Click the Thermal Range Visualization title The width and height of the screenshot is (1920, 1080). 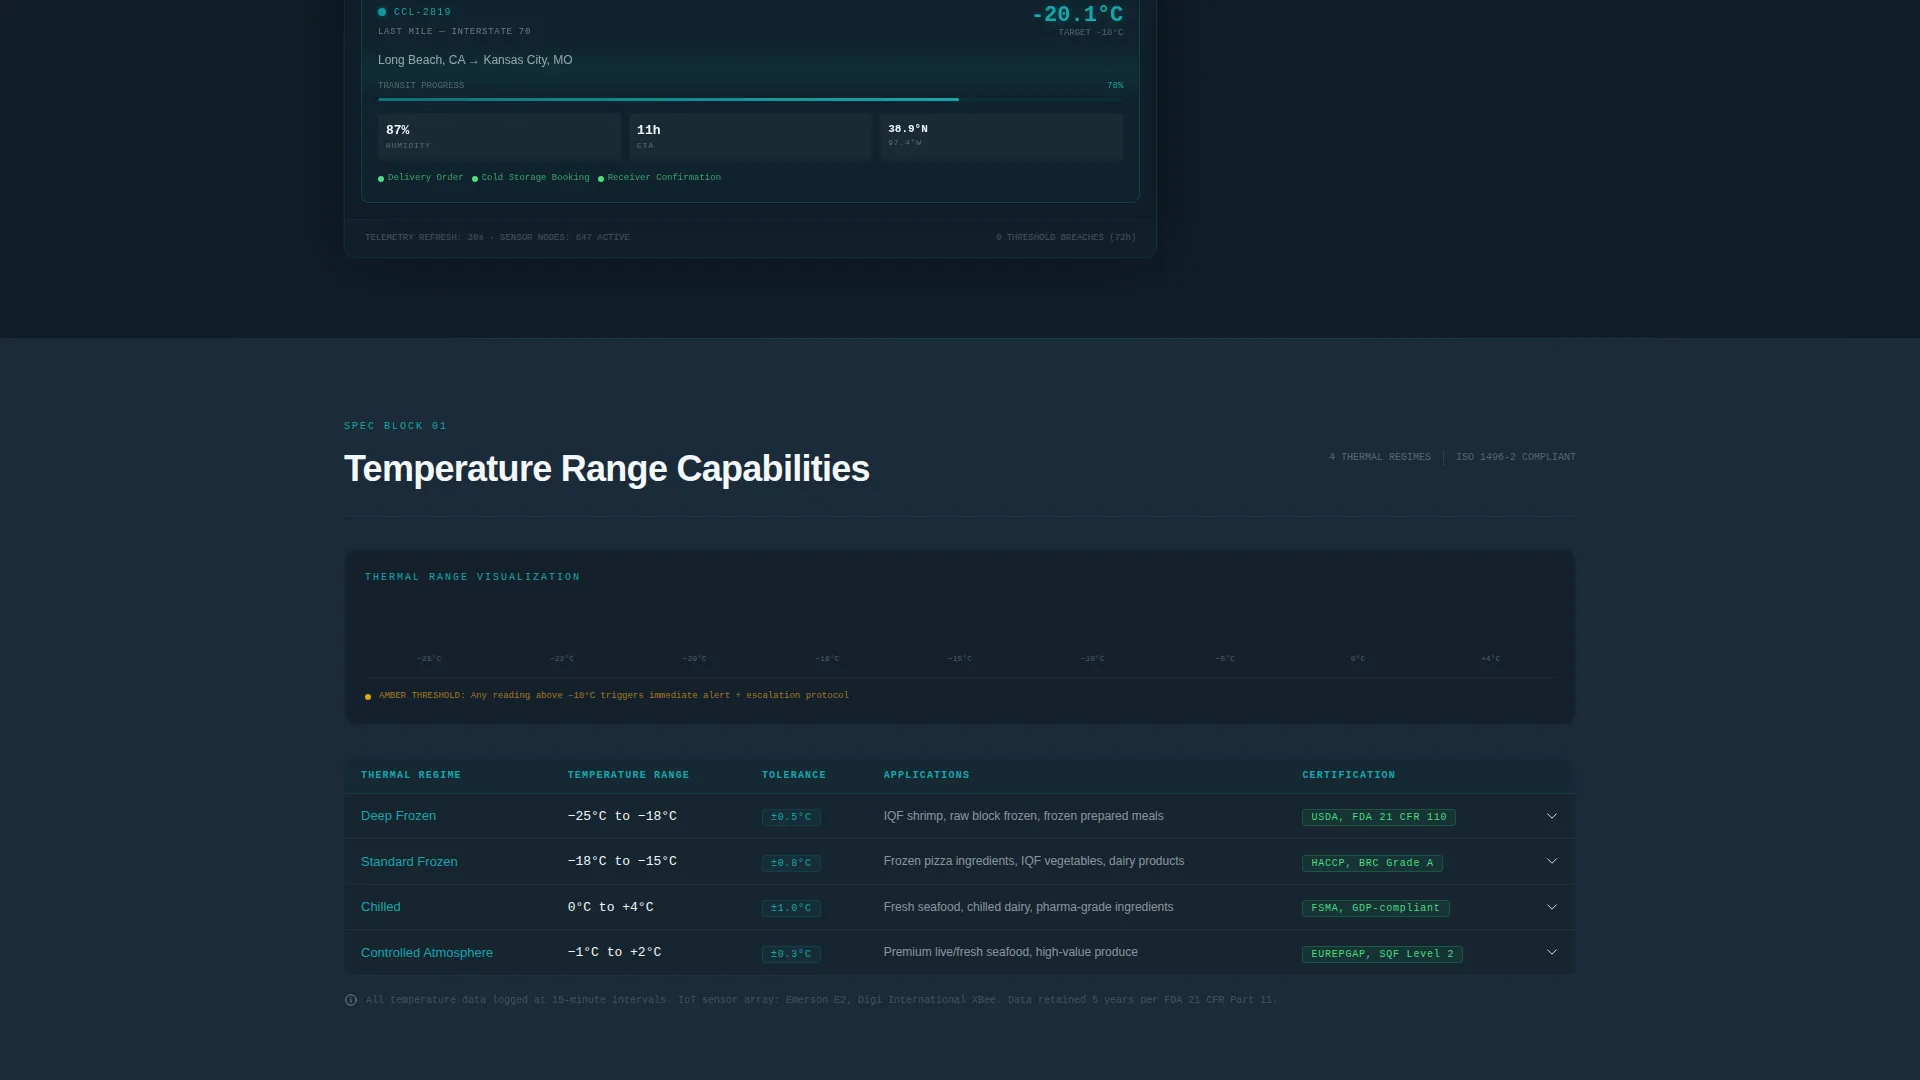coord(472,577)
